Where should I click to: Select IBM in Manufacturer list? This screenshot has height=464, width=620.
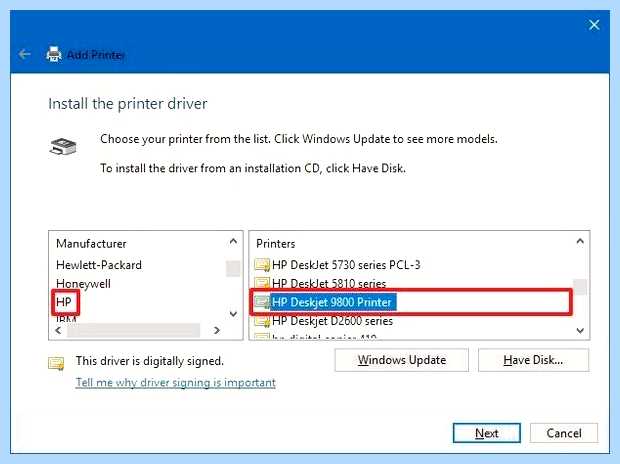click(x=66, y=319)
